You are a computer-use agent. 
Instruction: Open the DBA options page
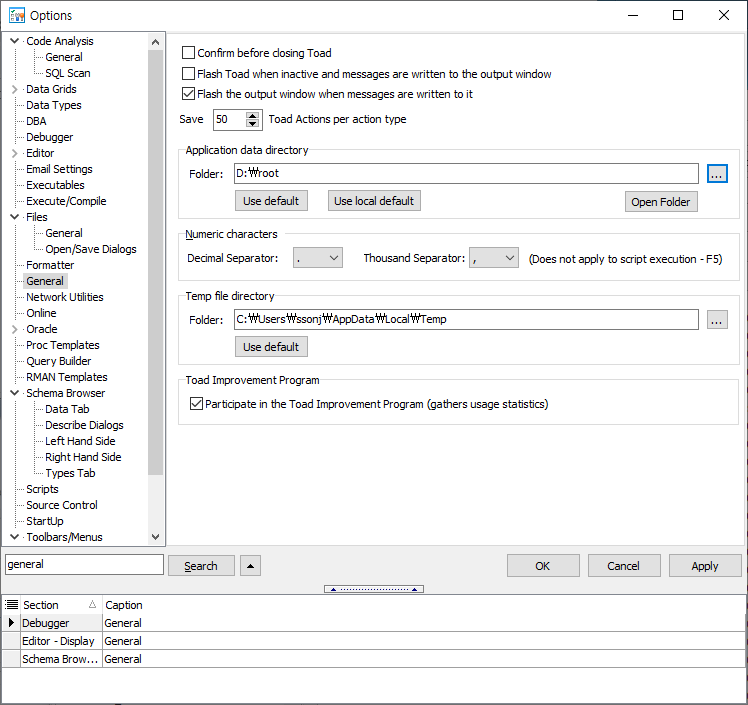pos(36,121)
